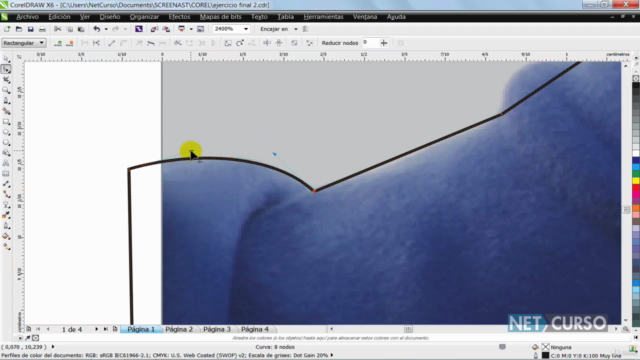Click the Delete Nodes button in property bar
This screenshot has height=360, width=640.
coord(69,43)
